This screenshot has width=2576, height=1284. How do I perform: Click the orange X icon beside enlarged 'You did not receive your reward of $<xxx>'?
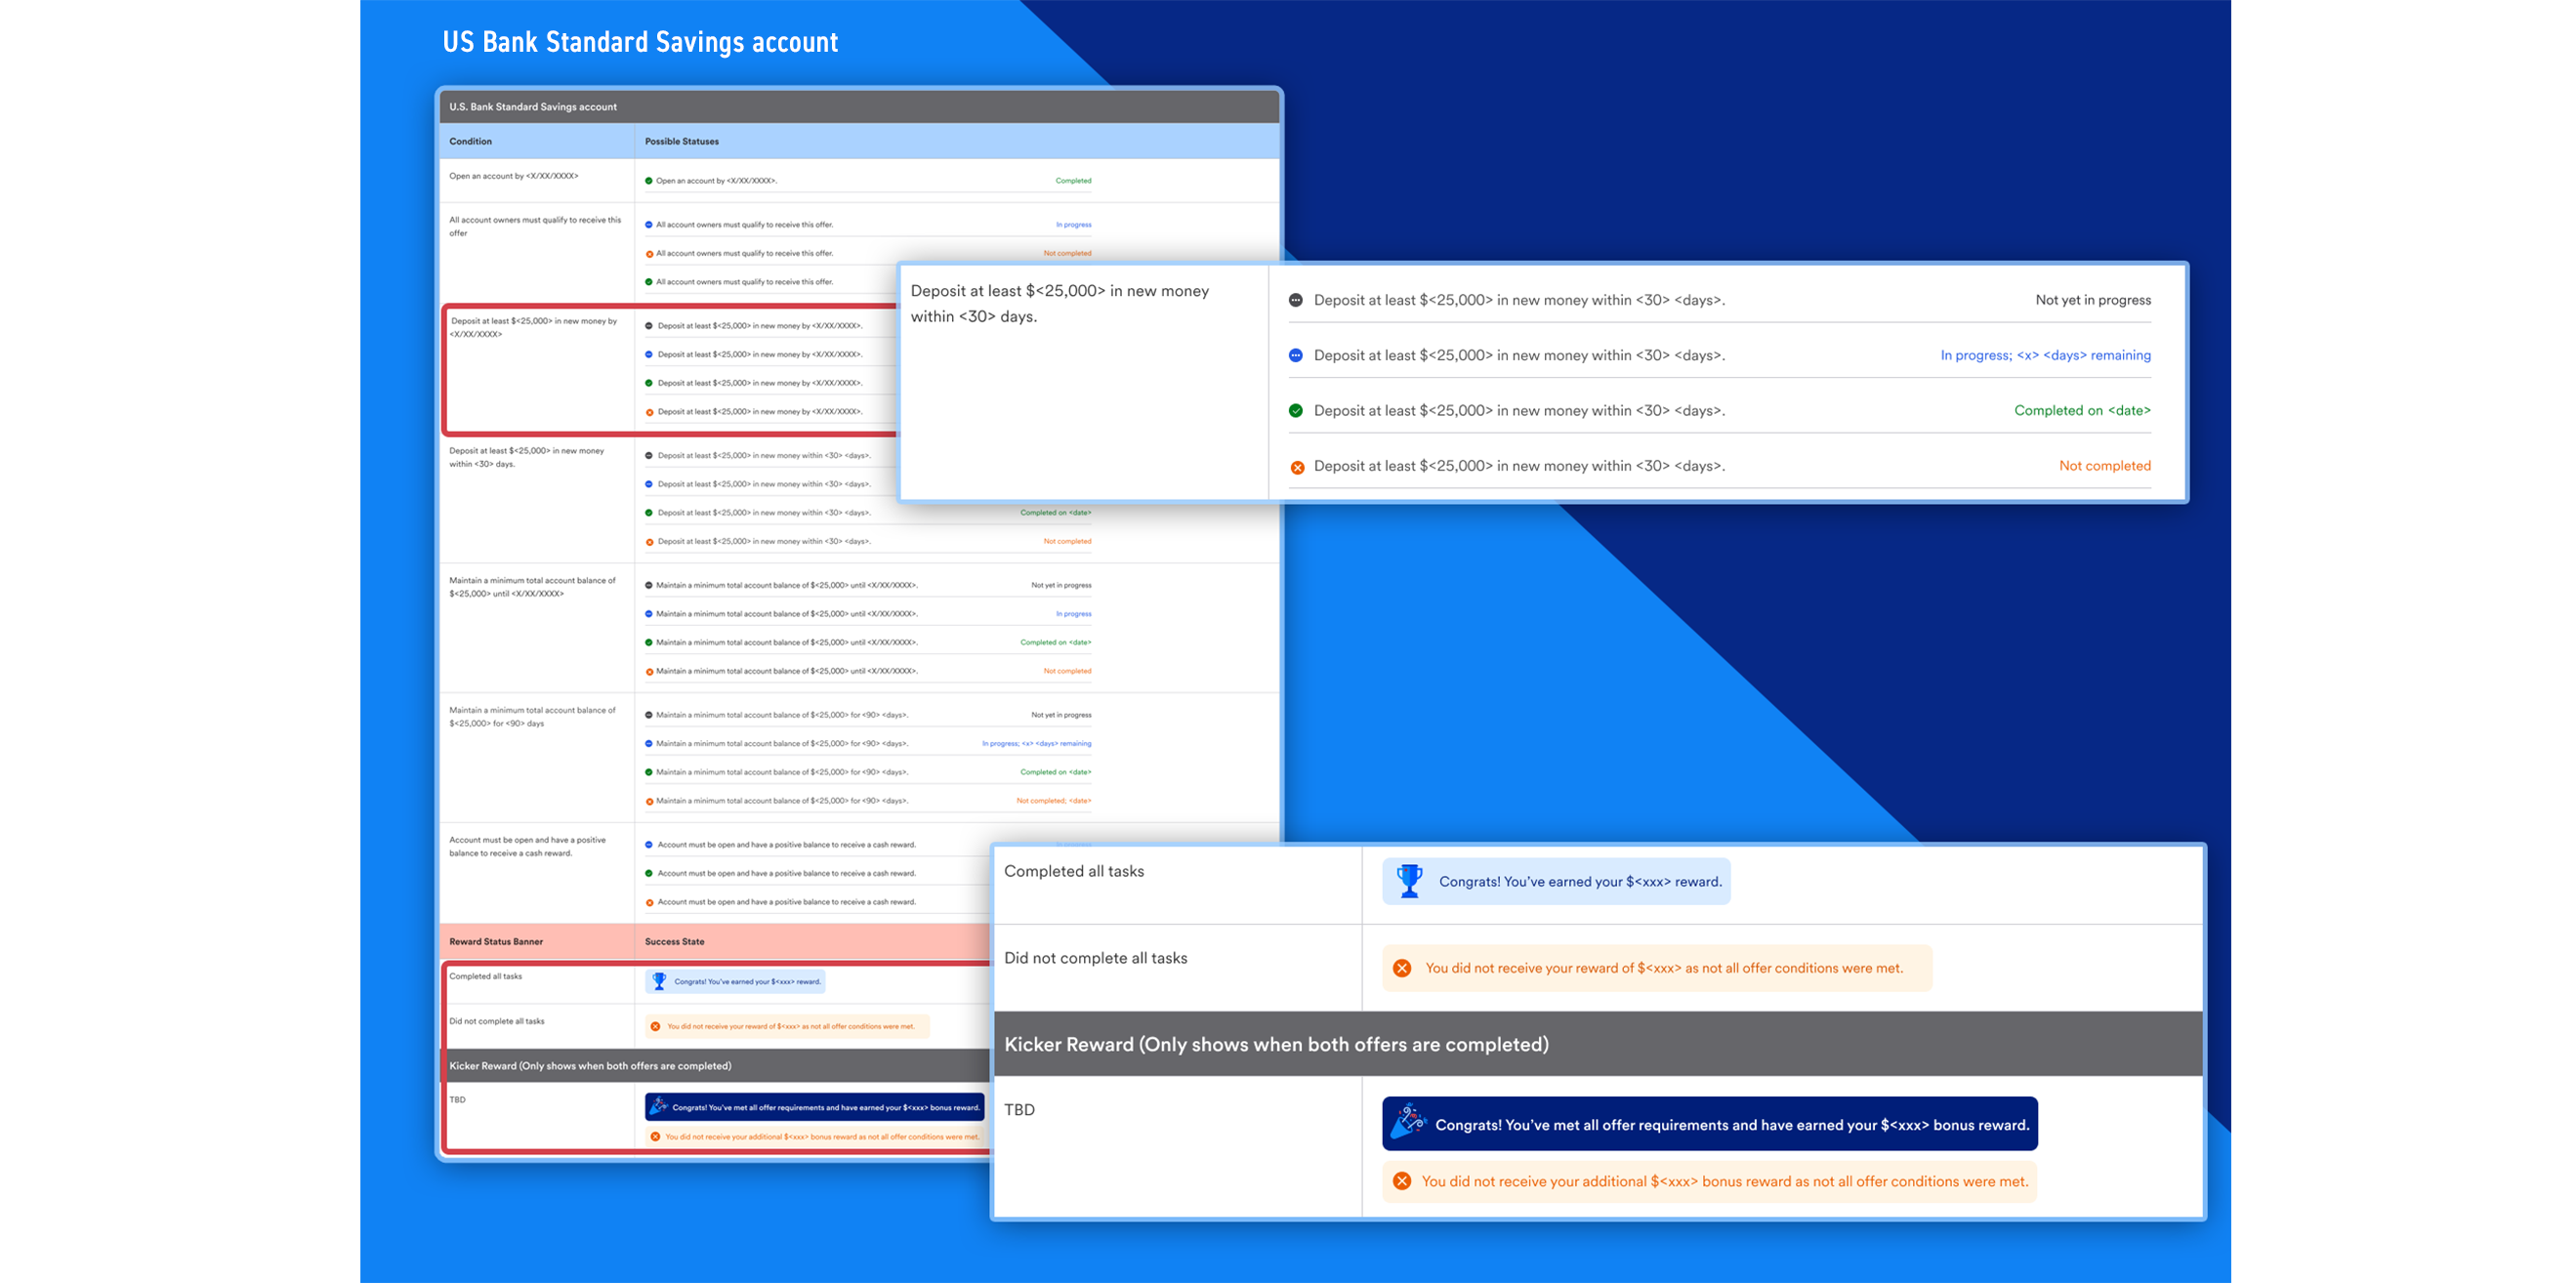1402,968
